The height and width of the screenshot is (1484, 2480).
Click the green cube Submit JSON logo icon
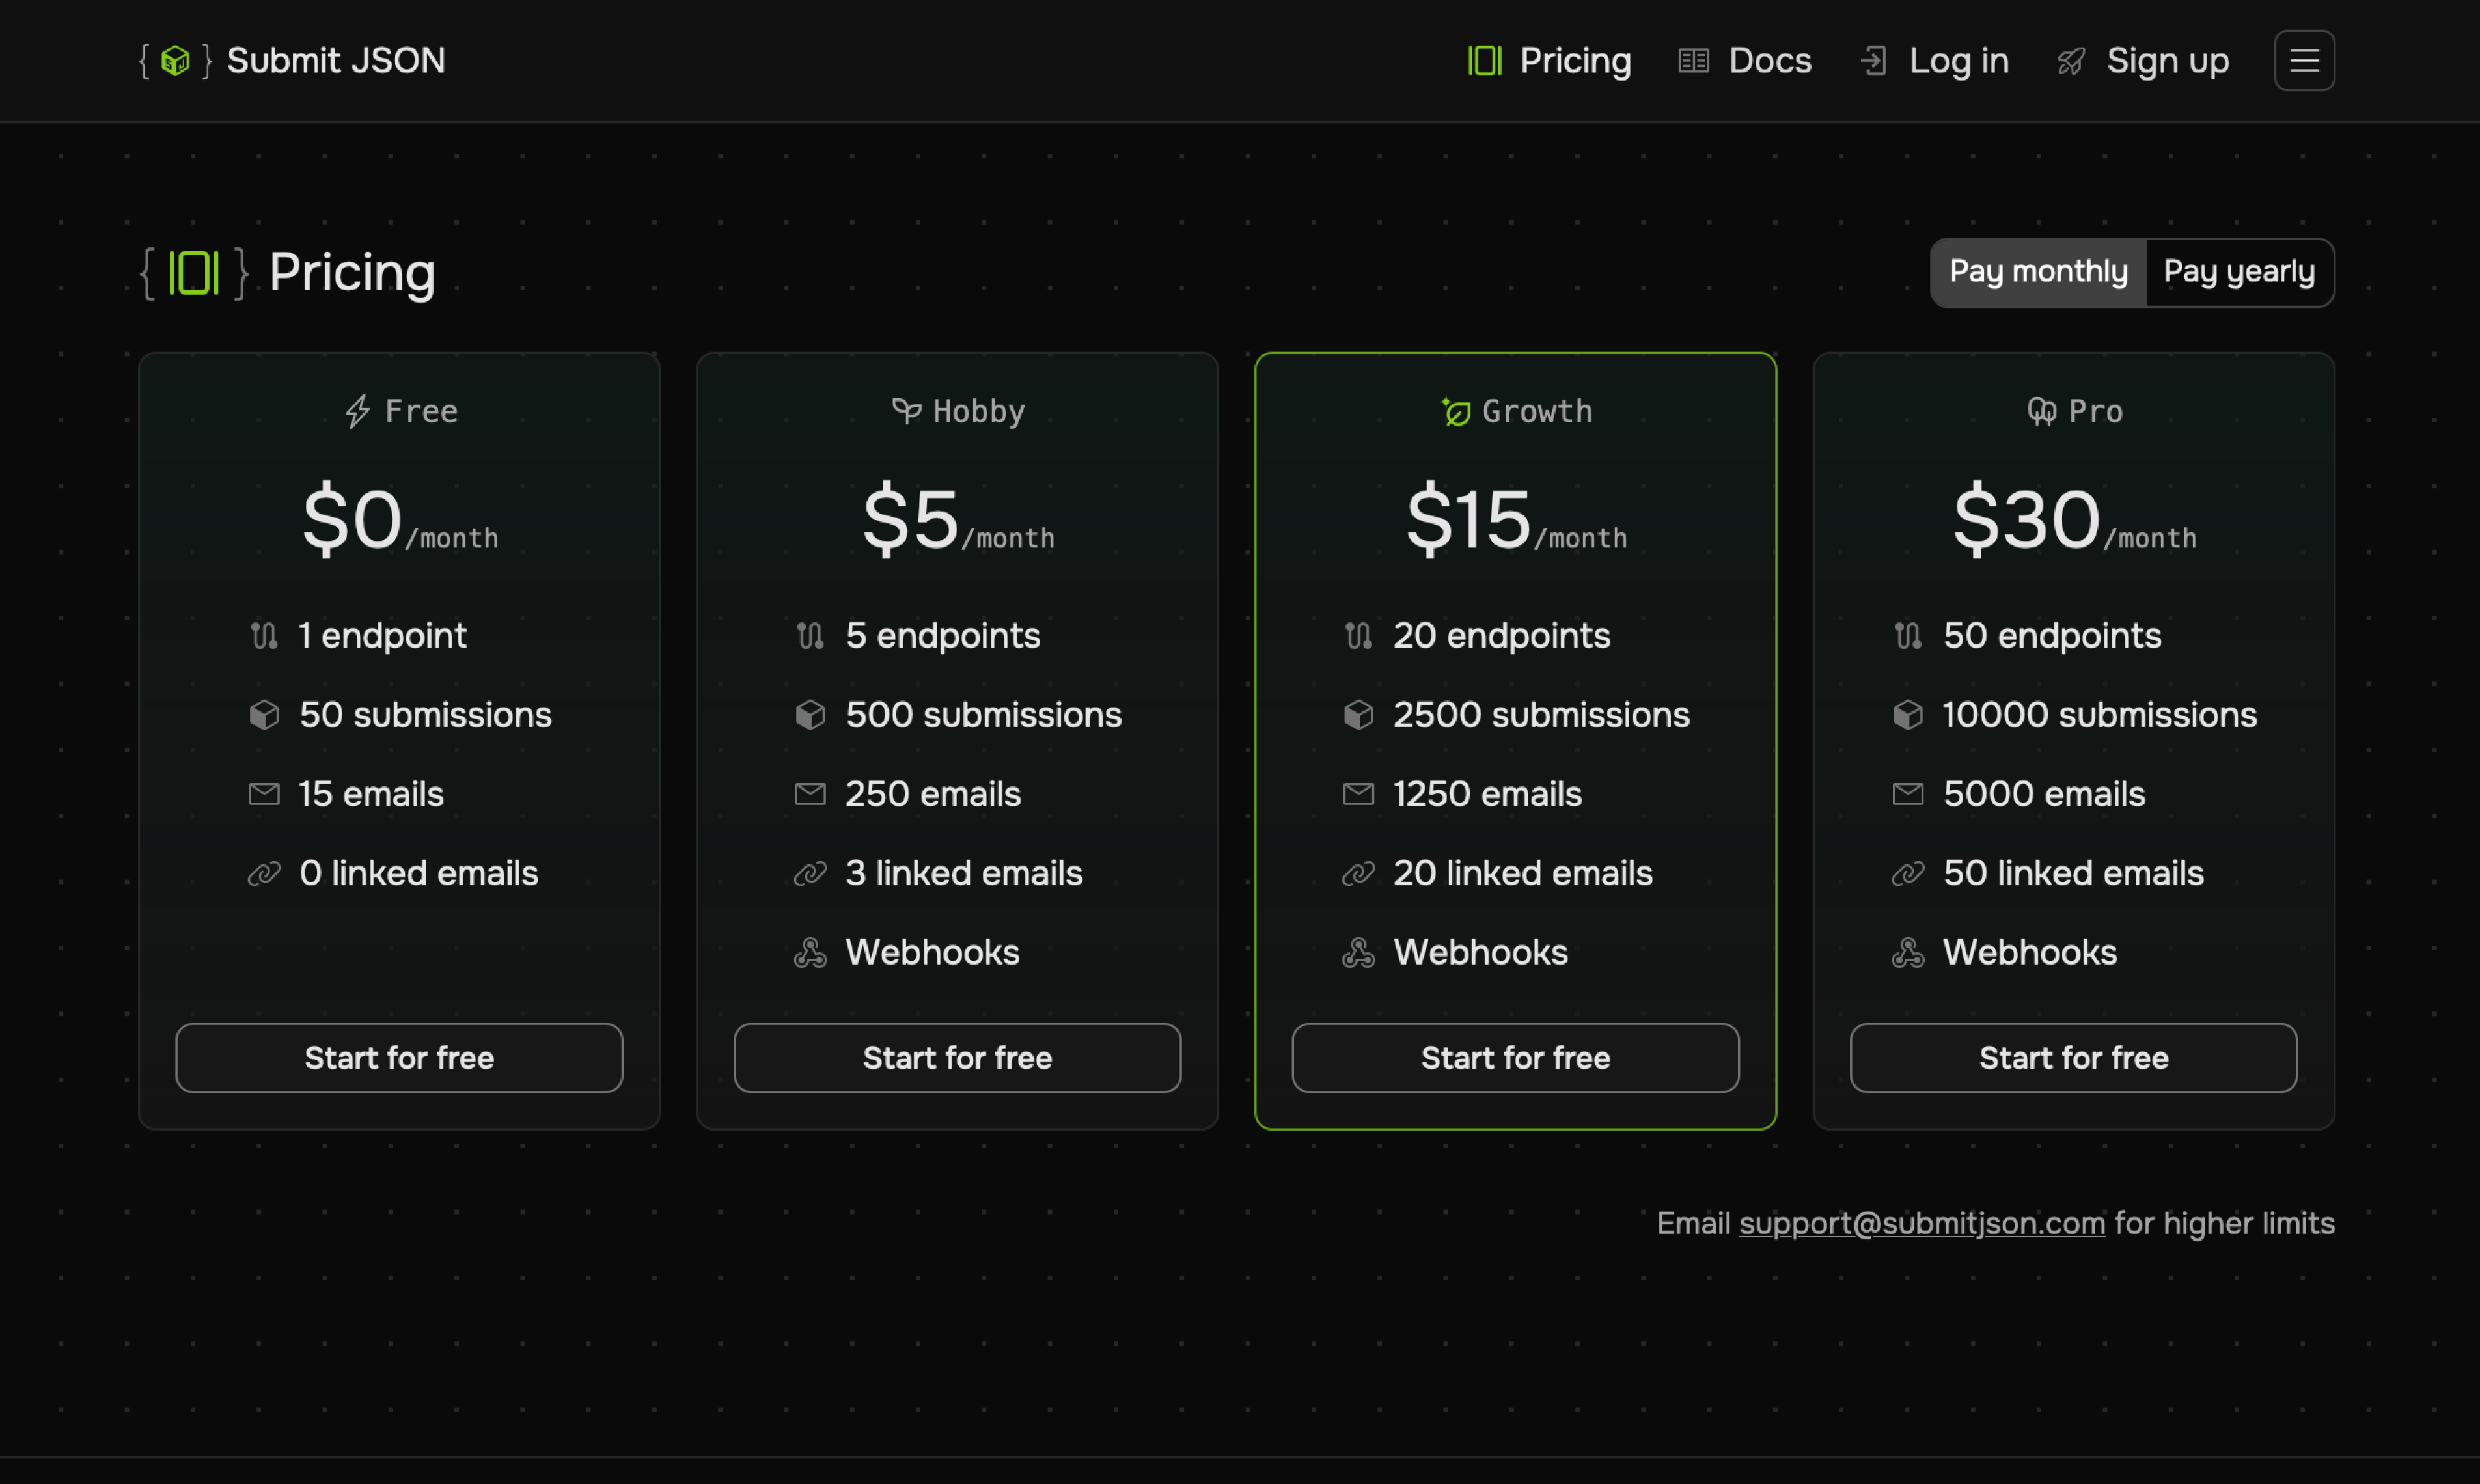point(175,61)
